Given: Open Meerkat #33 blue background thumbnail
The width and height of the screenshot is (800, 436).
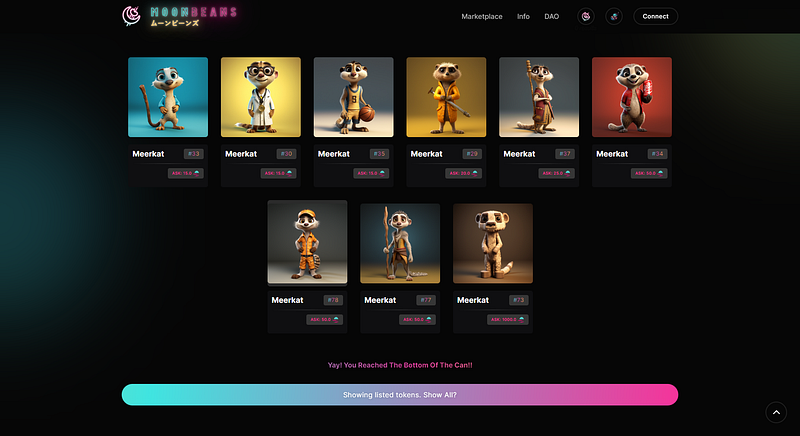Looking at the screenshot, I should click(168, 97).
